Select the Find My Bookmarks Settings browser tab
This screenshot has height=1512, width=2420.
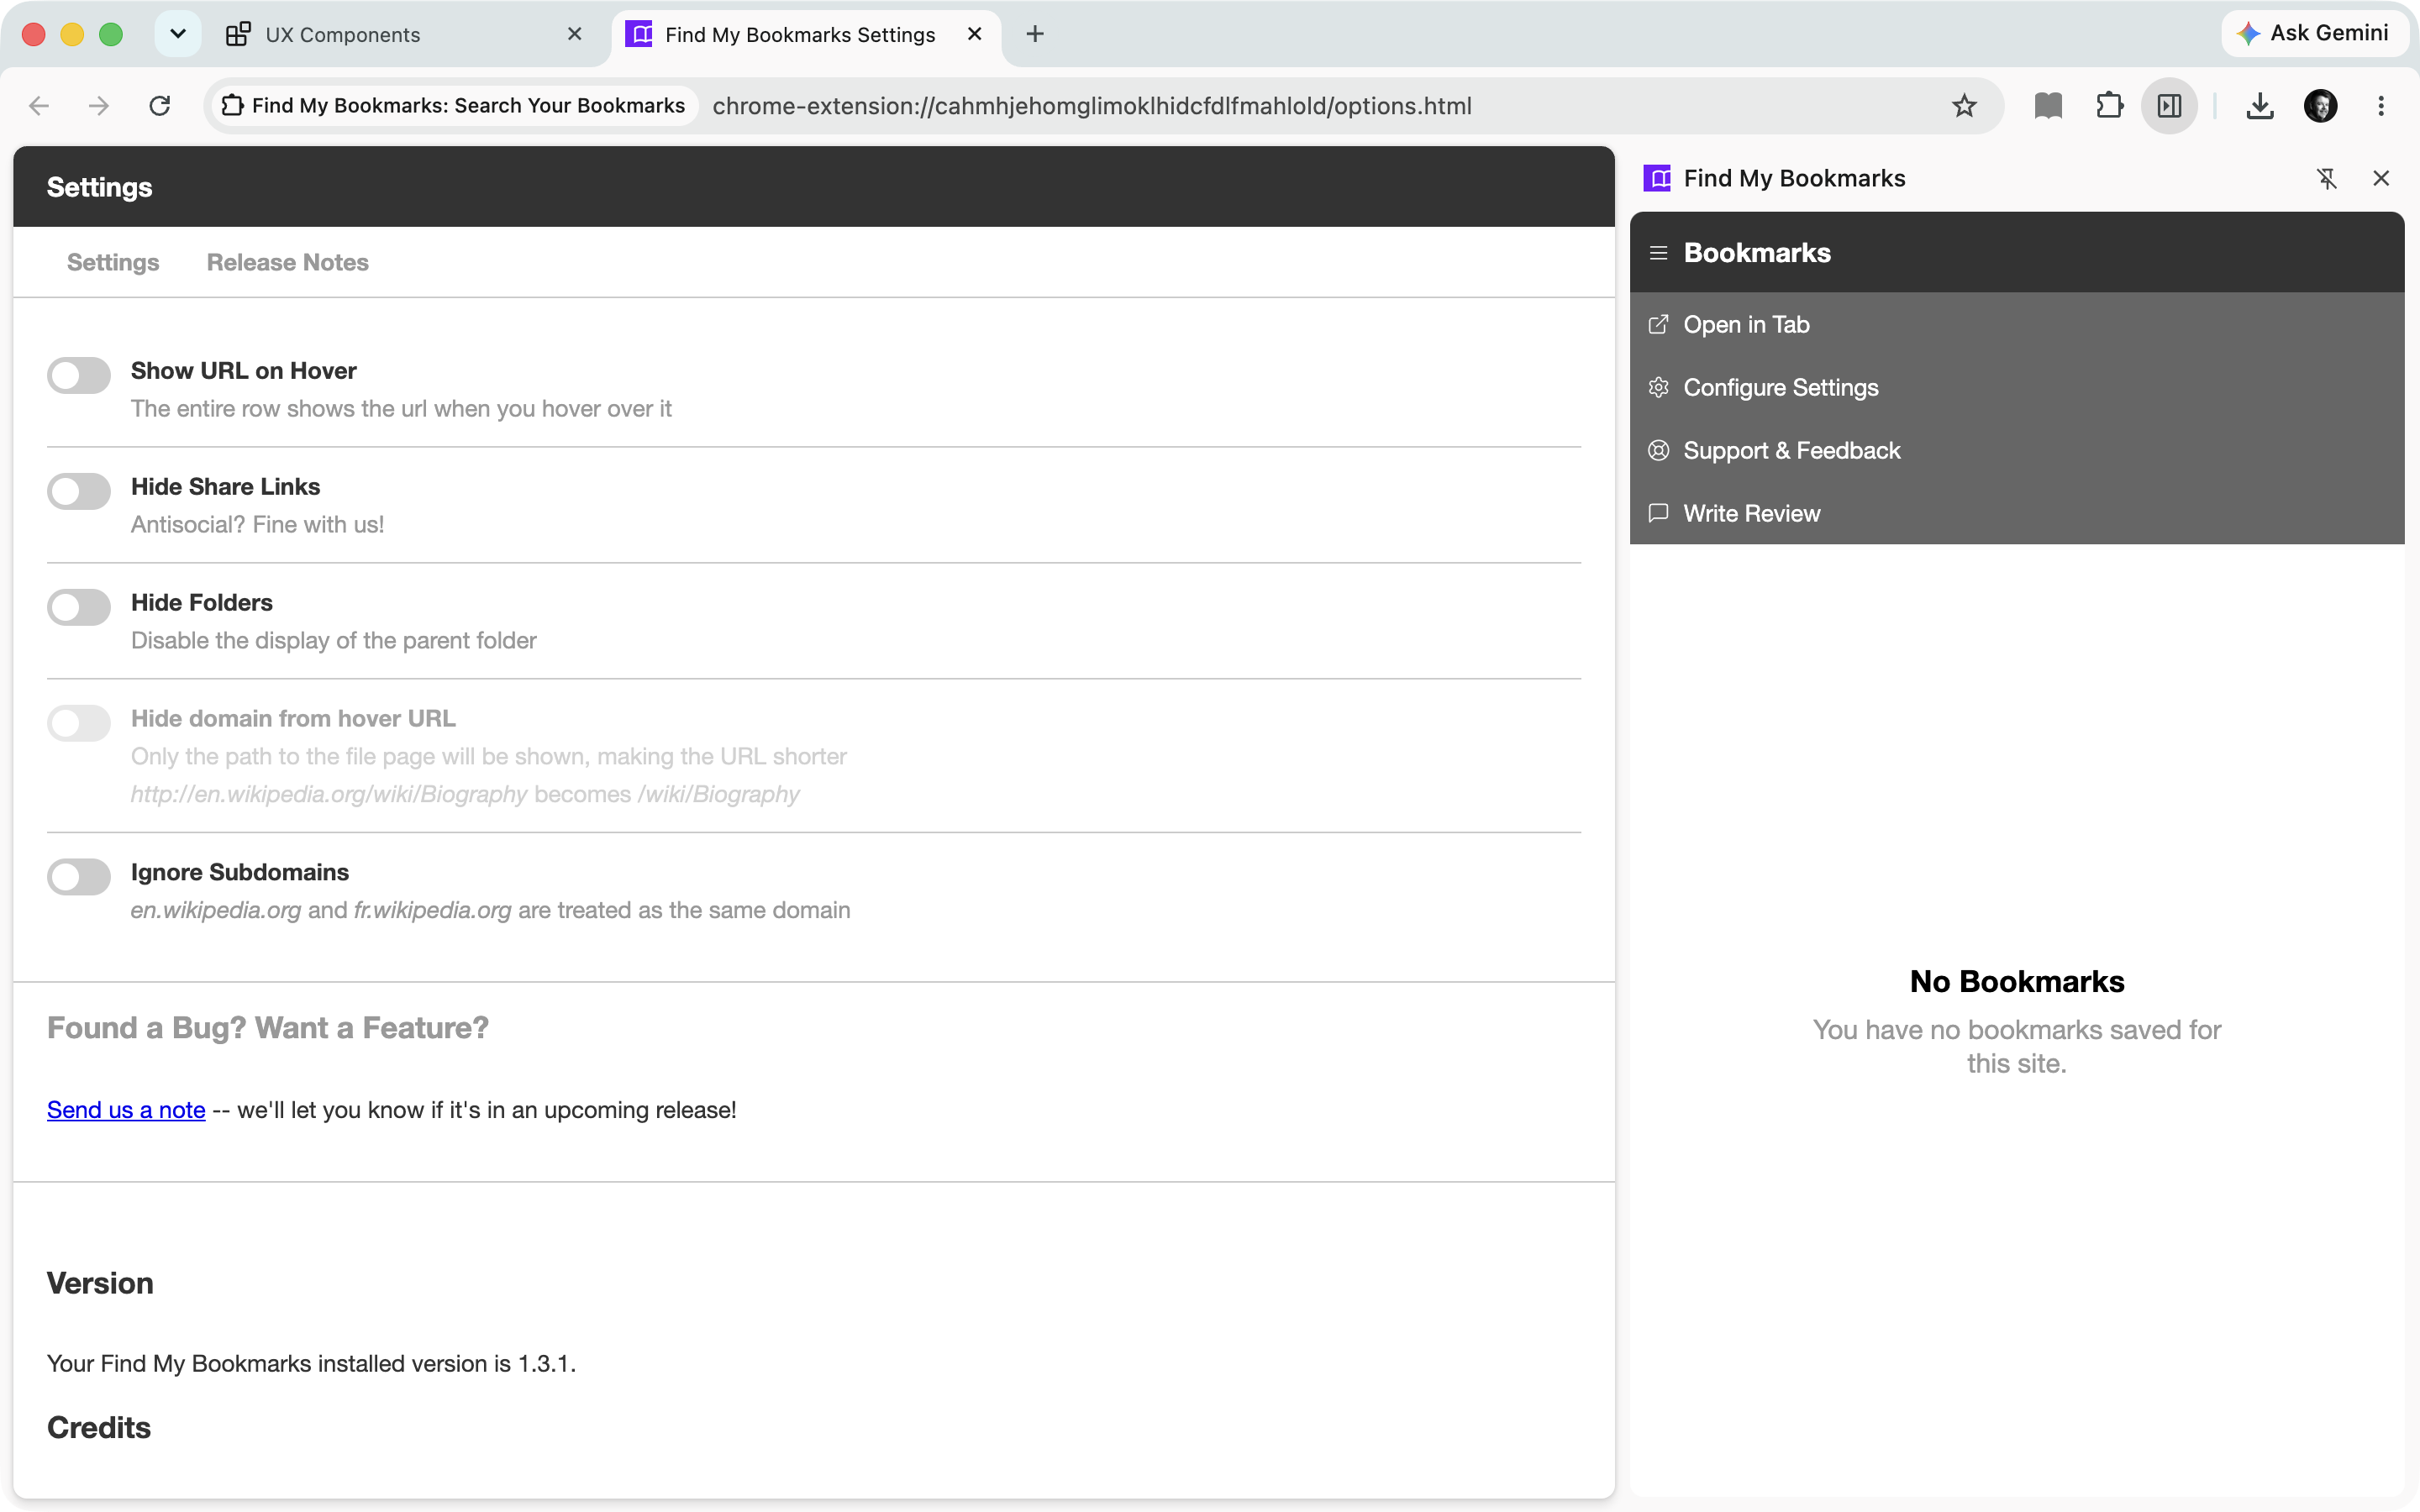[806, 35]
